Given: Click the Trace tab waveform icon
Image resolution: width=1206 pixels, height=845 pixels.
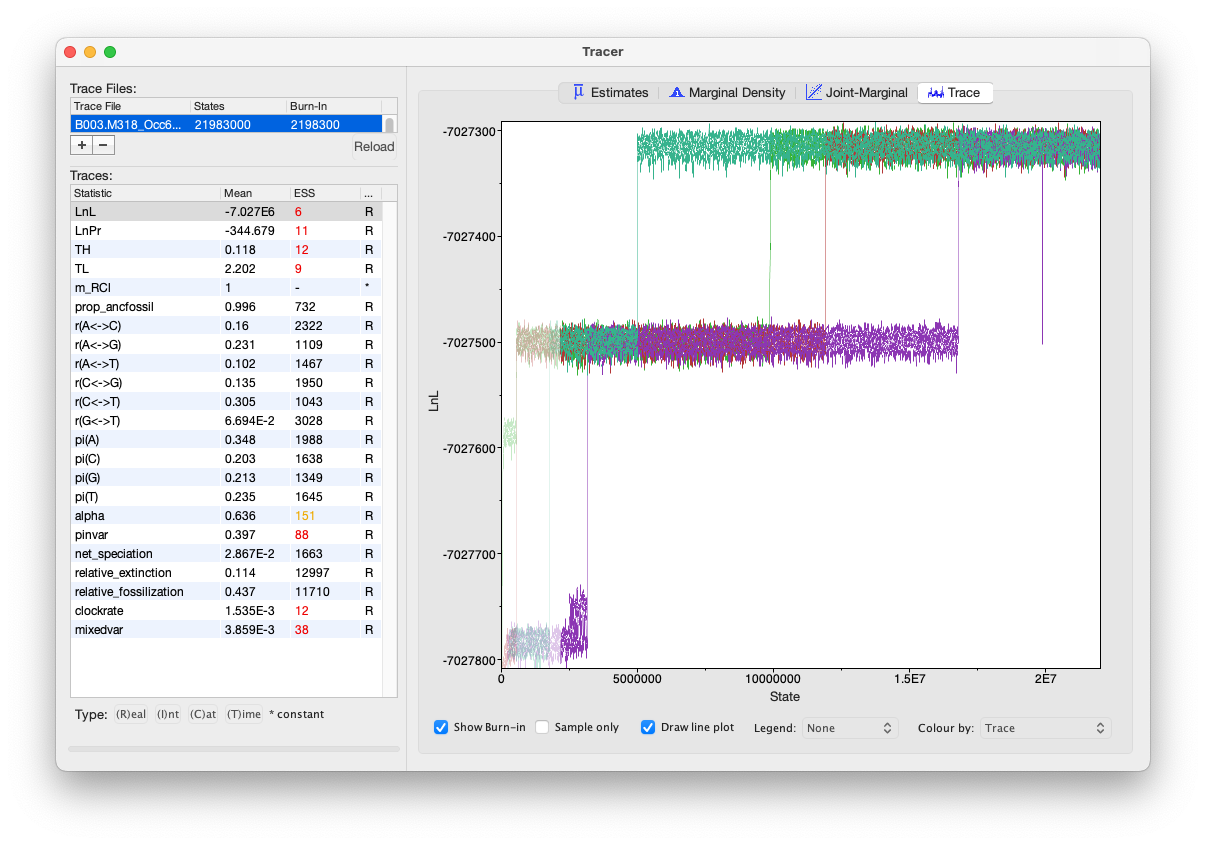Looking at the screenshot, I should (936, 92).
